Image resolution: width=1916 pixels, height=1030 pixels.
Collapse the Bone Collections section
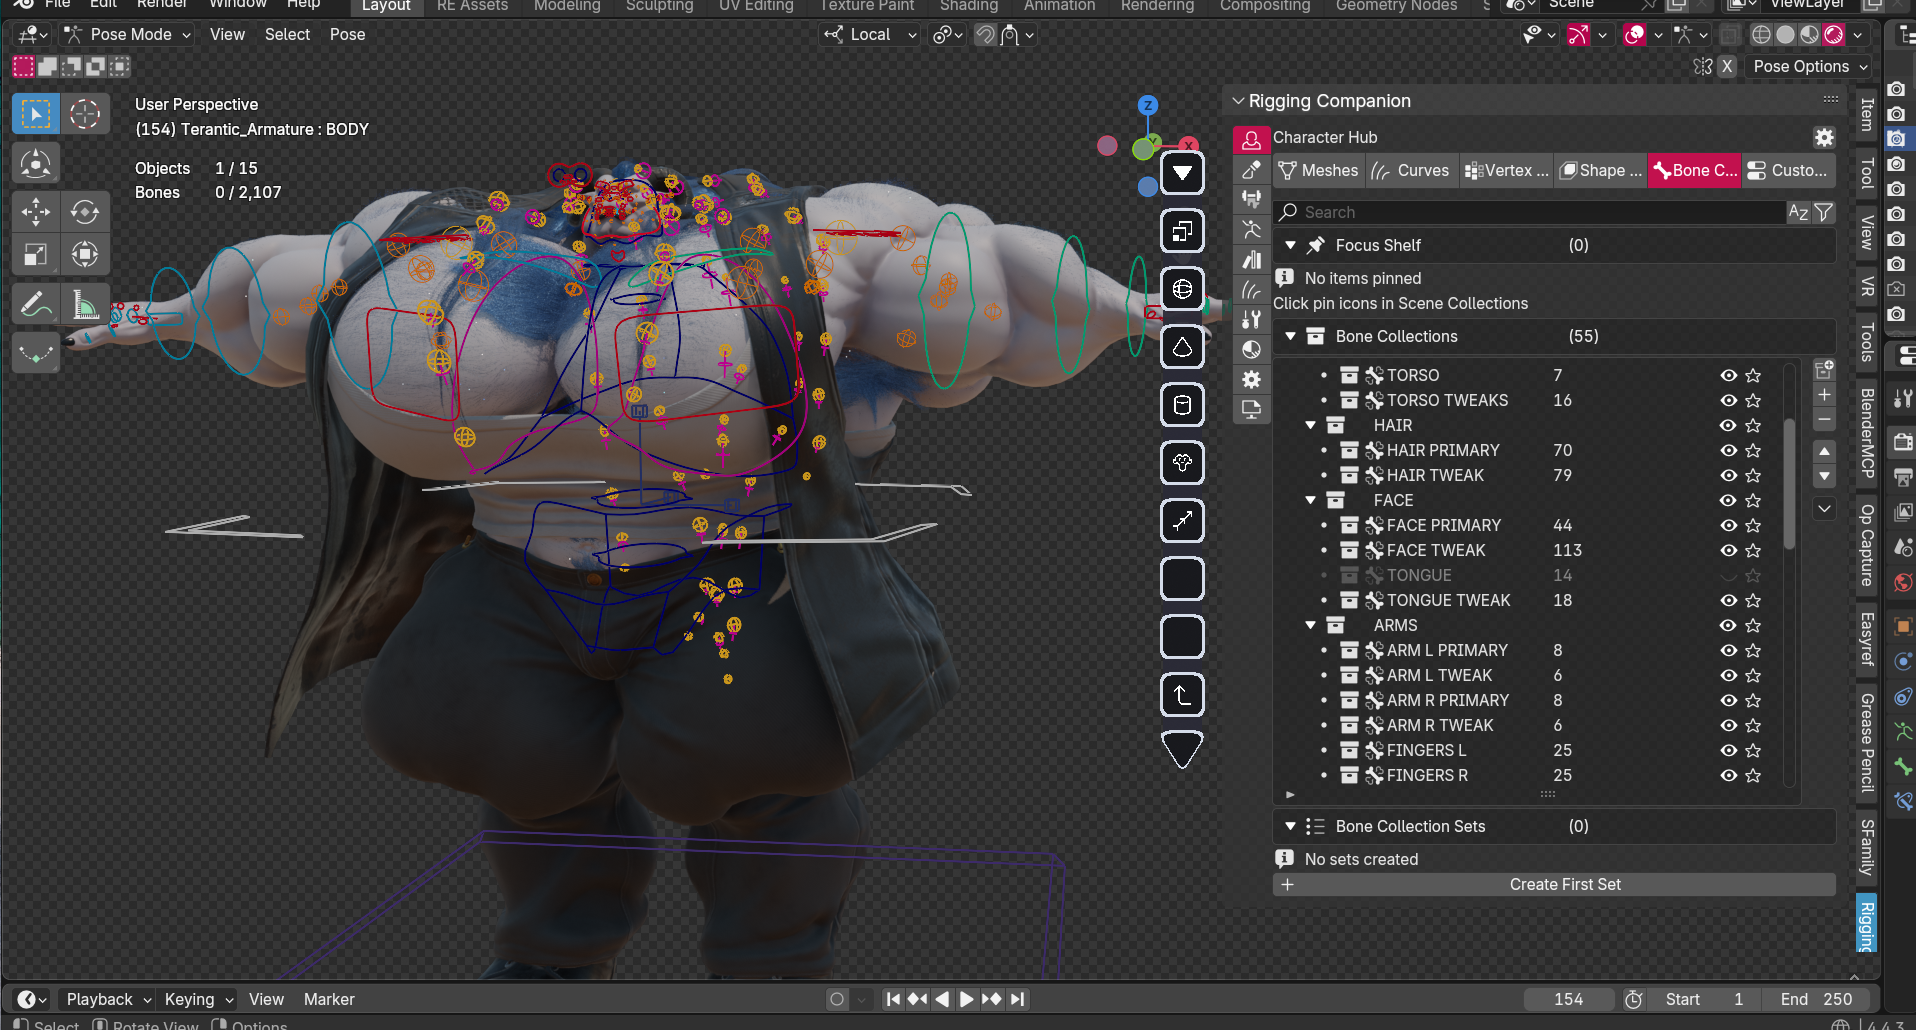[x=1291, y=336]
